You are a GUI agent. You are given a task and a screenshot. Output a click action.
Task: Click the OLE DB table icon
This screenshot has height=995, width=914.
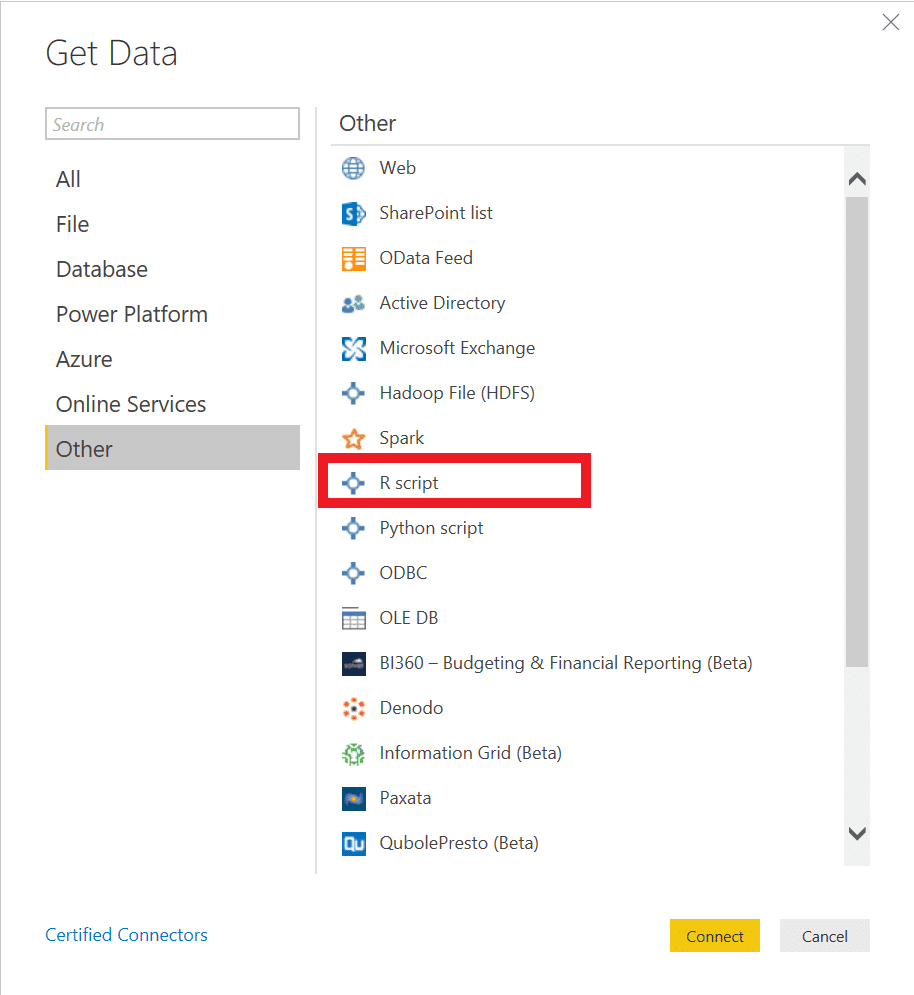(x=354, y=618)
